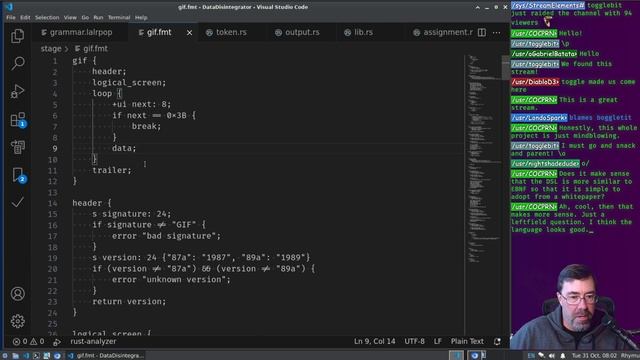Click VS Code logo in title bar
The height and width of the screenshot is (360, 640).
point(8,7)
